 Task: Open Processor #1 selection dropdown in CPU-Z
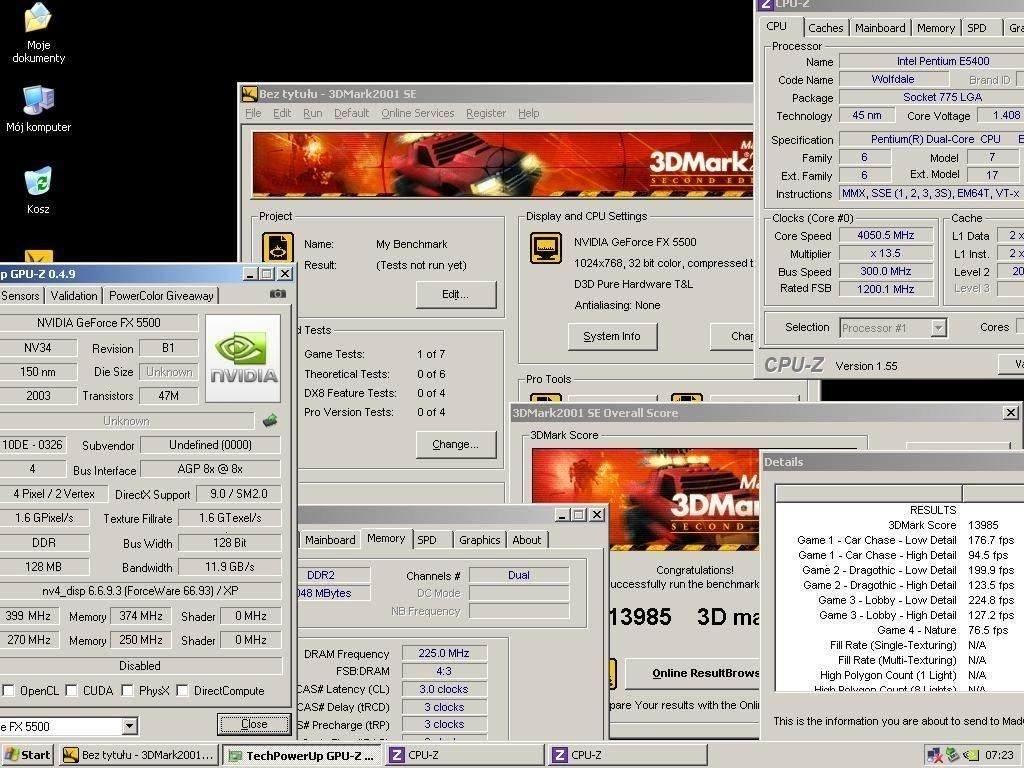938,328
